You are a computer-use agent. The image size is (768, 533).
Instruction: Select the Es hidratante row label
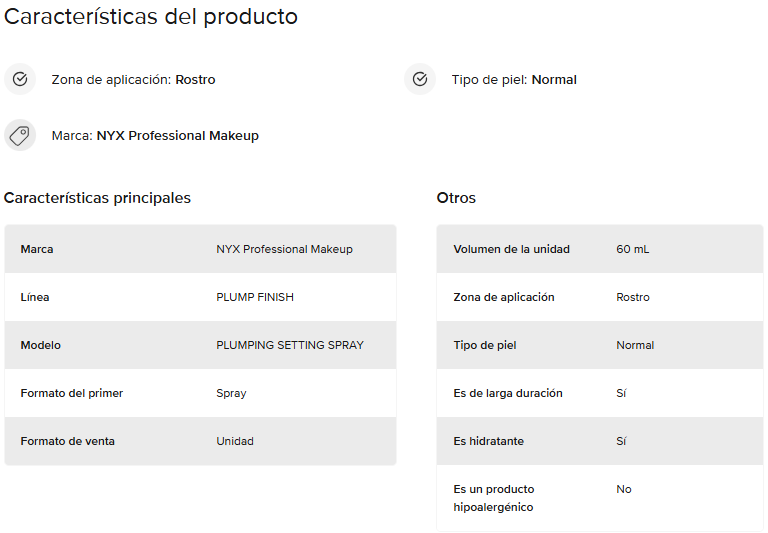[x=489, y=441]
